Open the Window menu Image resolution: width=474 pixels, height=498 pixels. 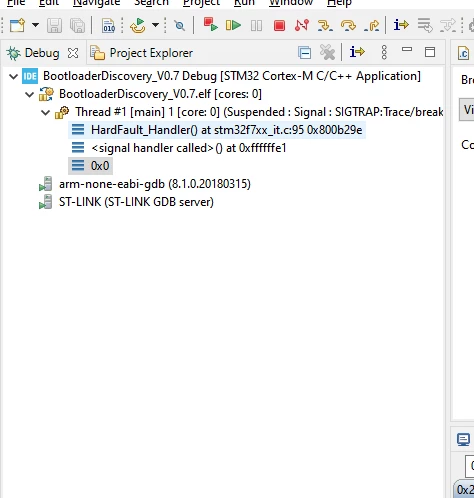coord(291,3)
